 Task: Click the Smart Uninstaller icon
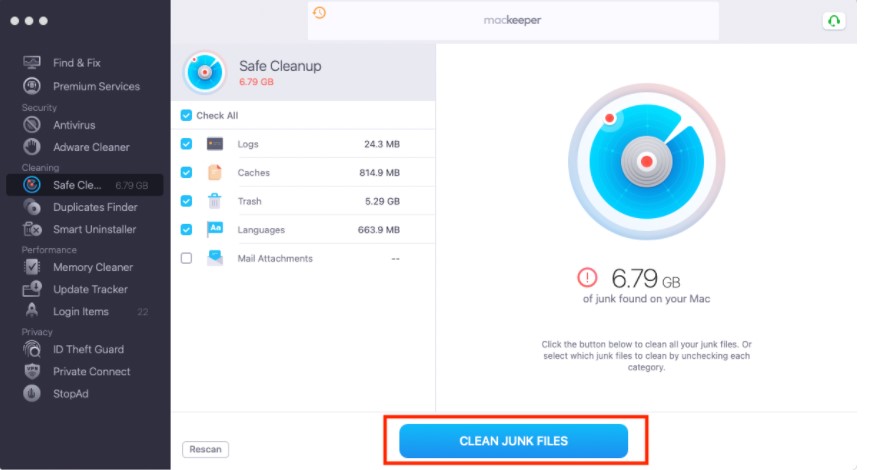[x=32, y=229]
